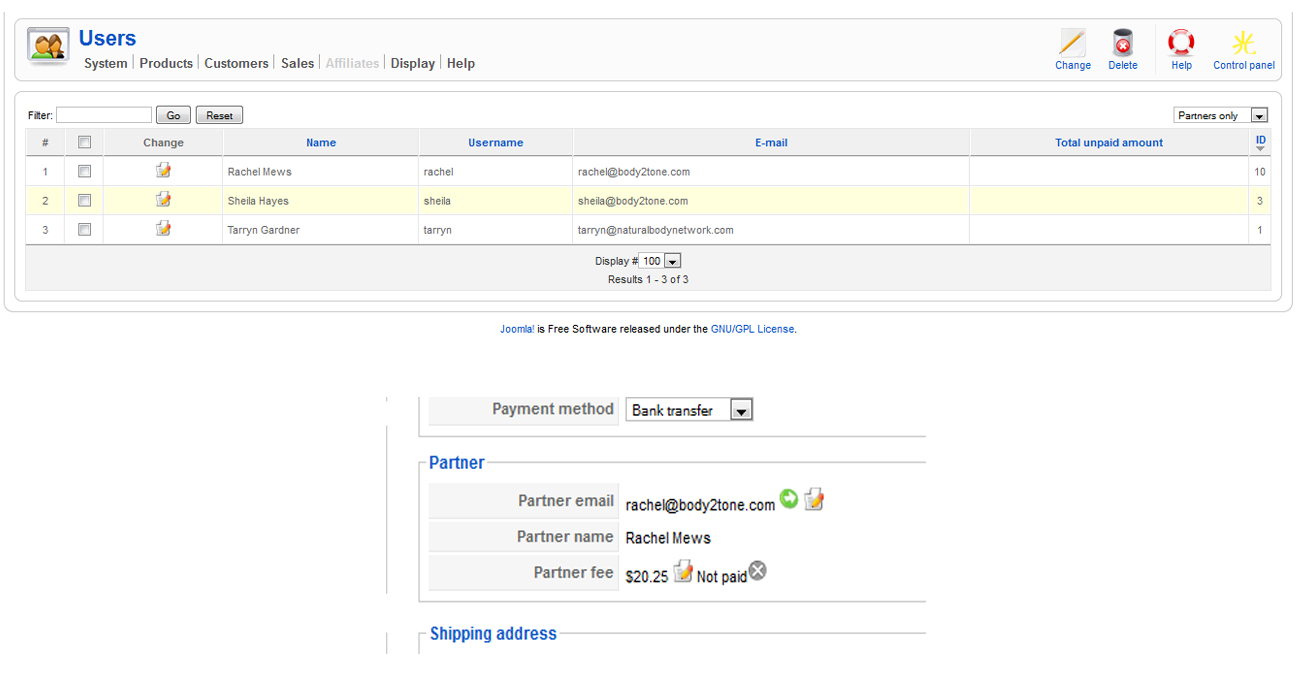Click the green arrow beside partner email
This screenshot has height=687, width=1312.
(789, 498)
